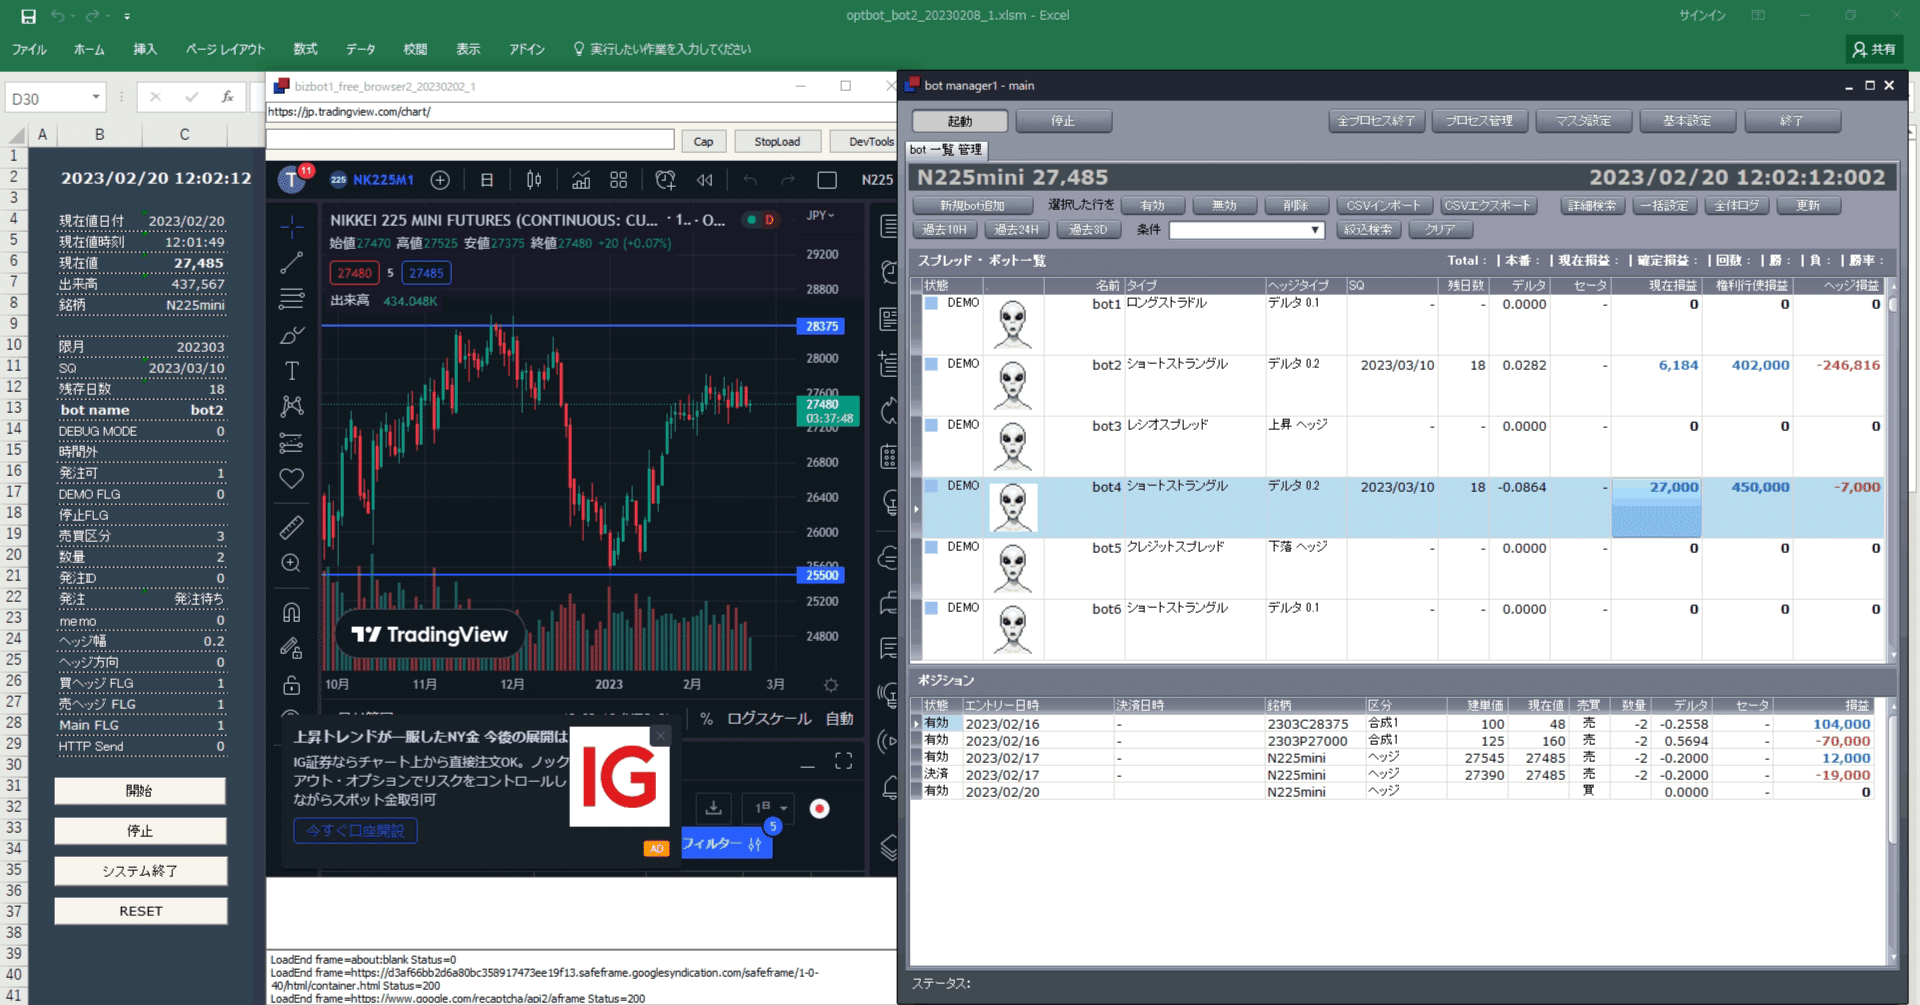The height and width of the screenshot is (1005, 1920).
Task: Toggle the 自動 auto scale option
Action: [839, 719]
